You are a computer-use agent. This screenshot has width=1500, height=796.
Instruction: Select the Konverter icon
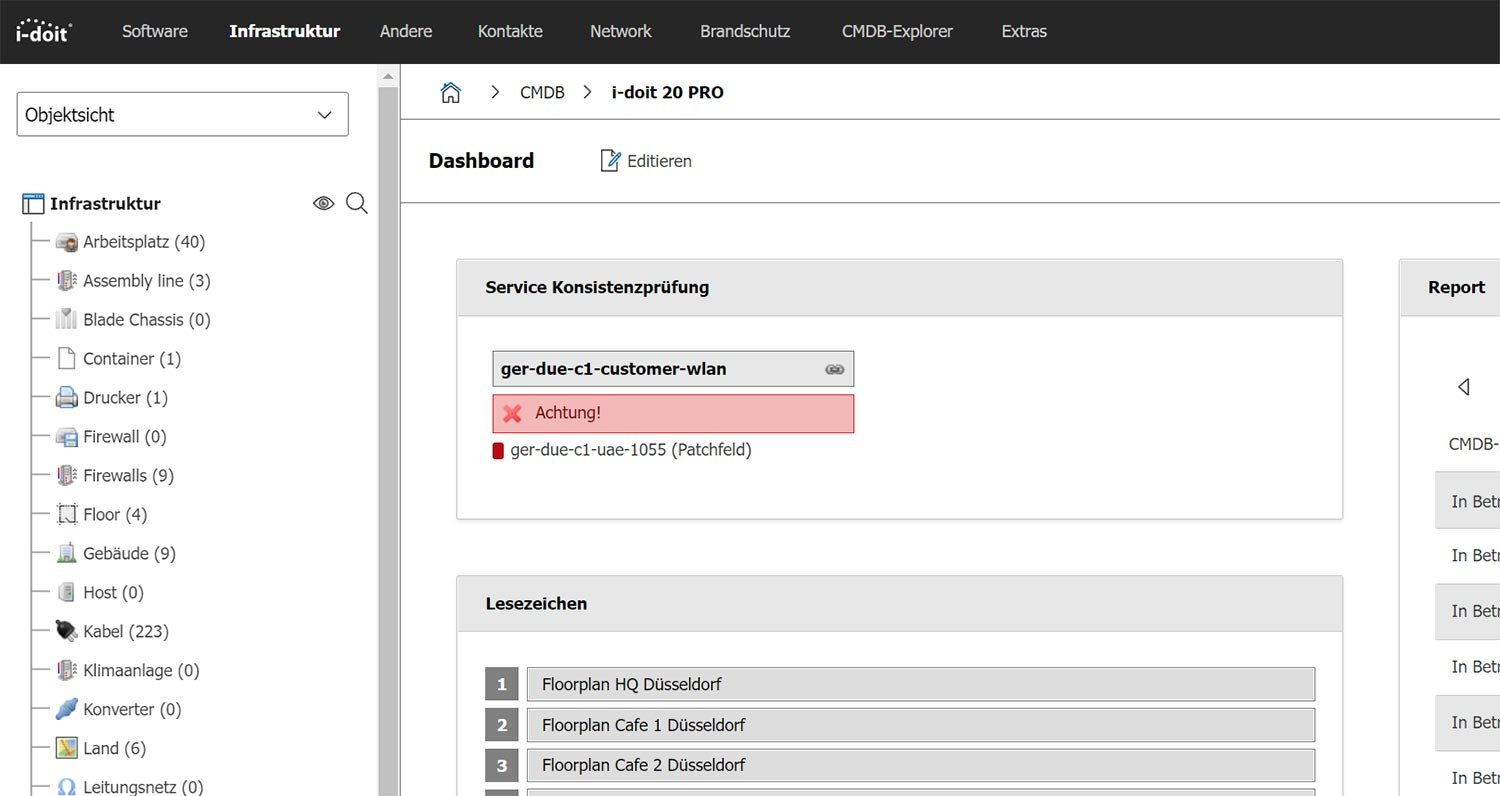click(x=67, y=710)
